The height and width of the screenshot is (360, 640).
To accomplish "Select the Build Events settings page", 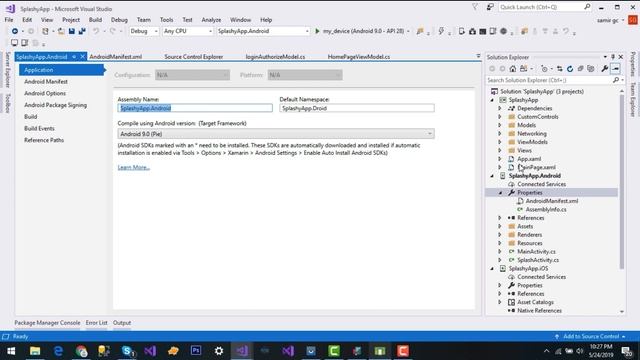I will click(x=39, y=129).
